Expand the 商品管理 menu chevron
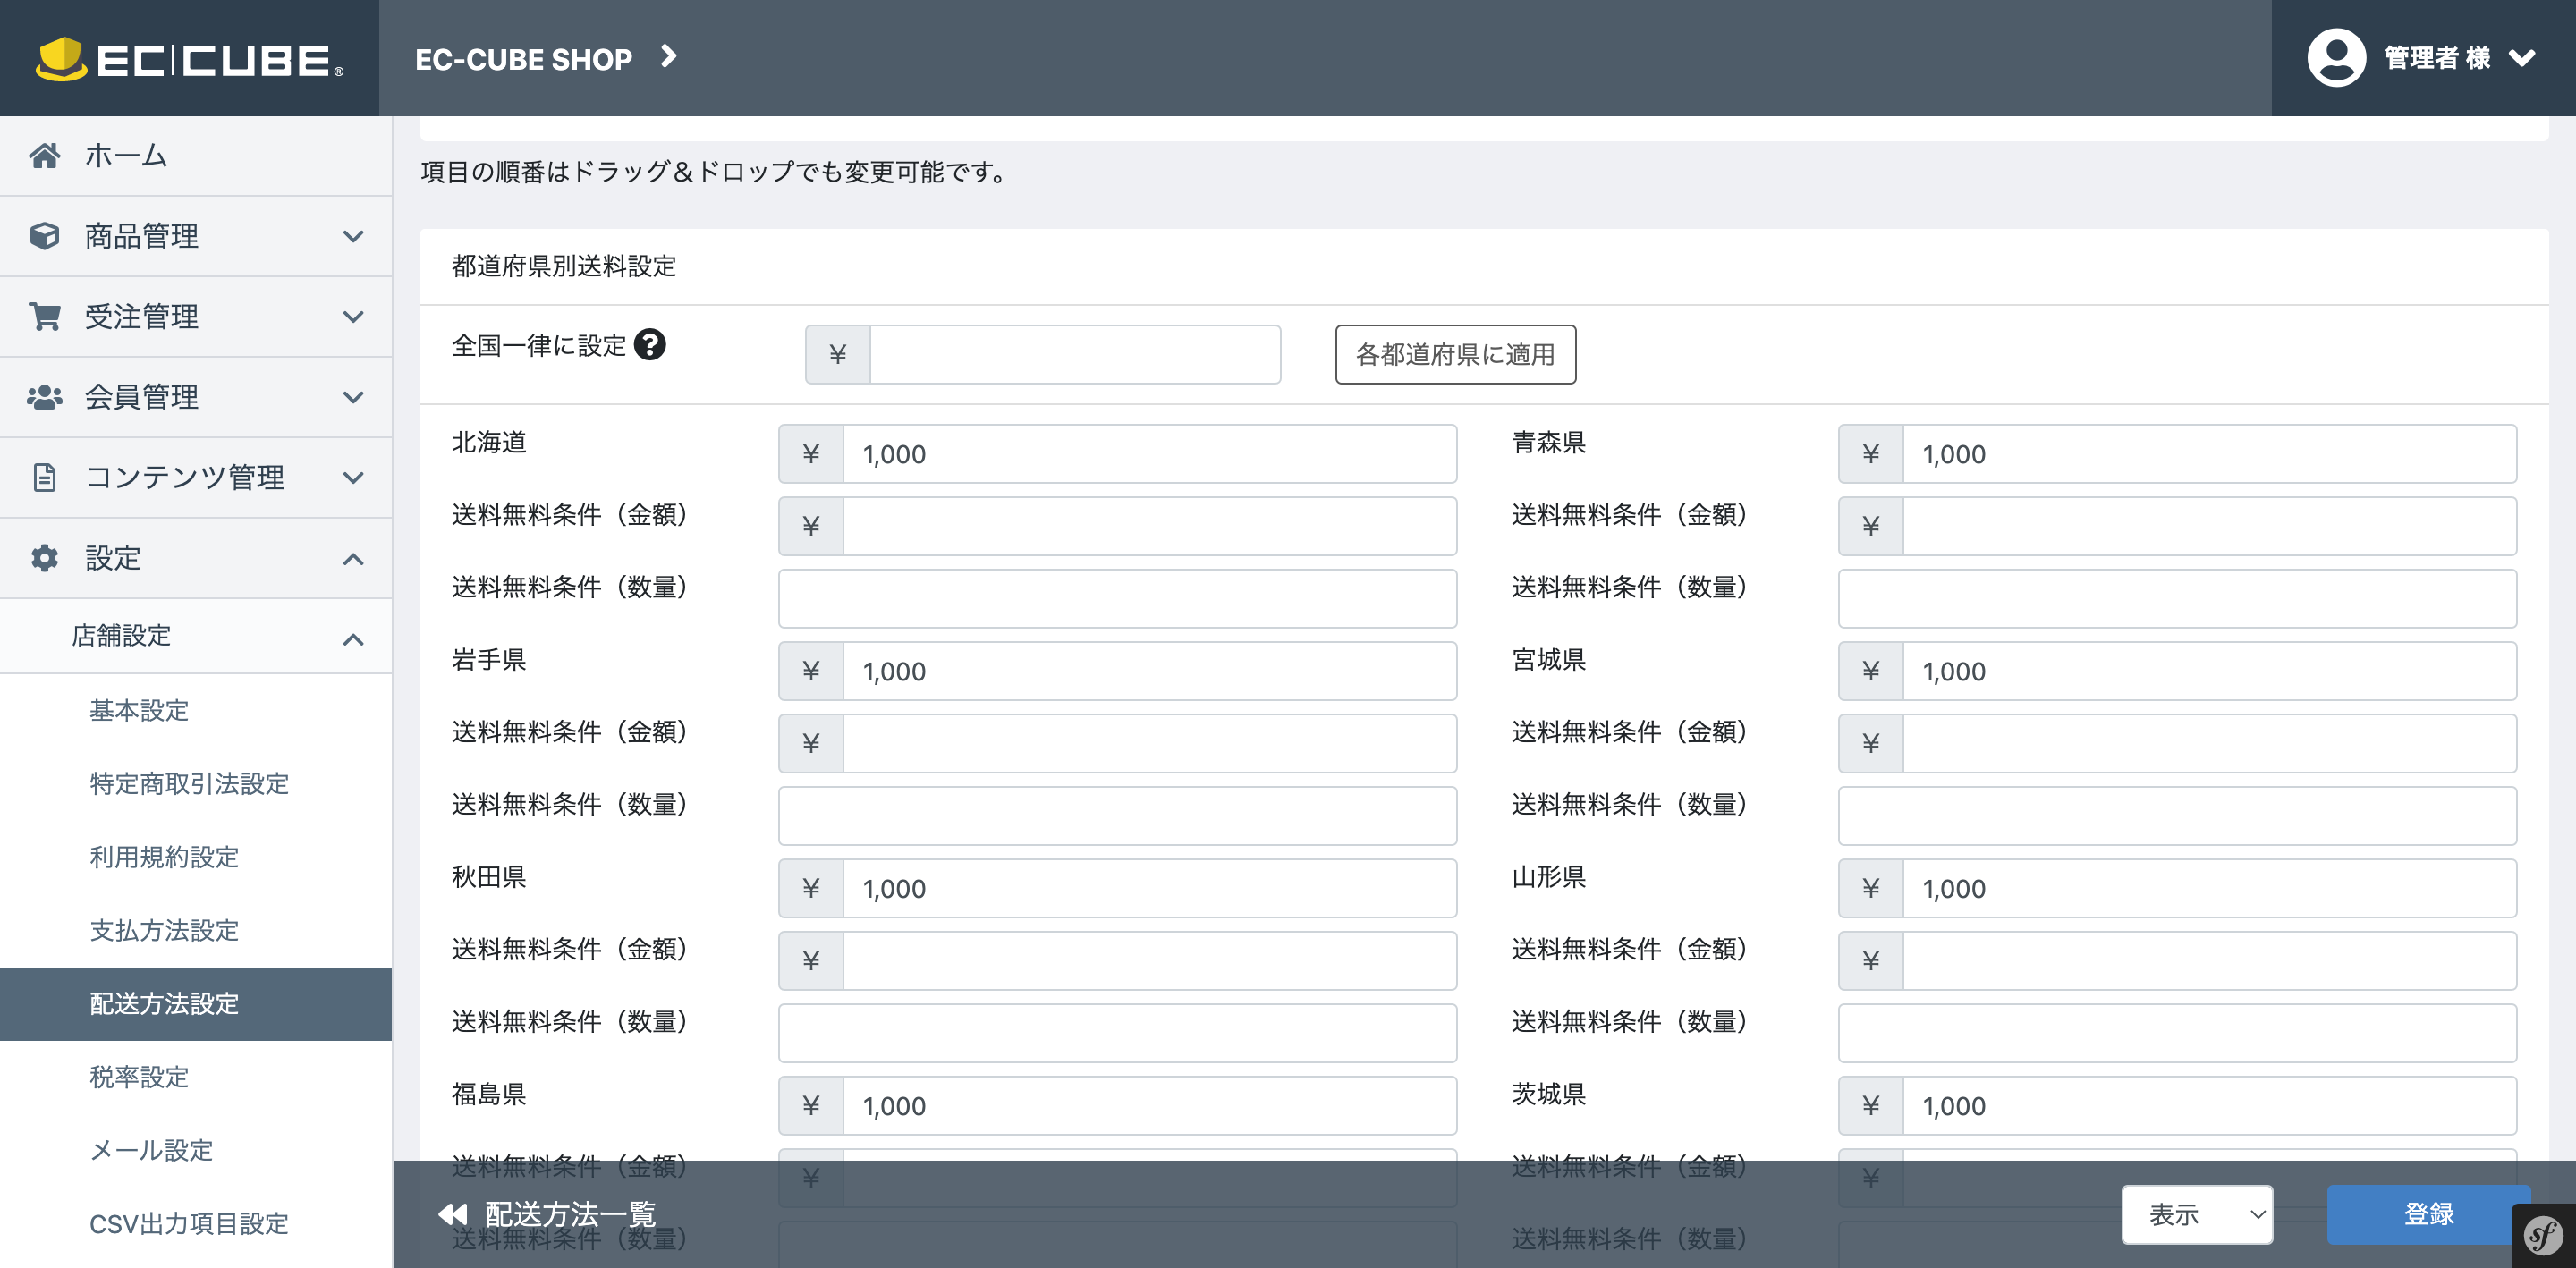The image size is (2576, 1268). (x=353, y=237)
